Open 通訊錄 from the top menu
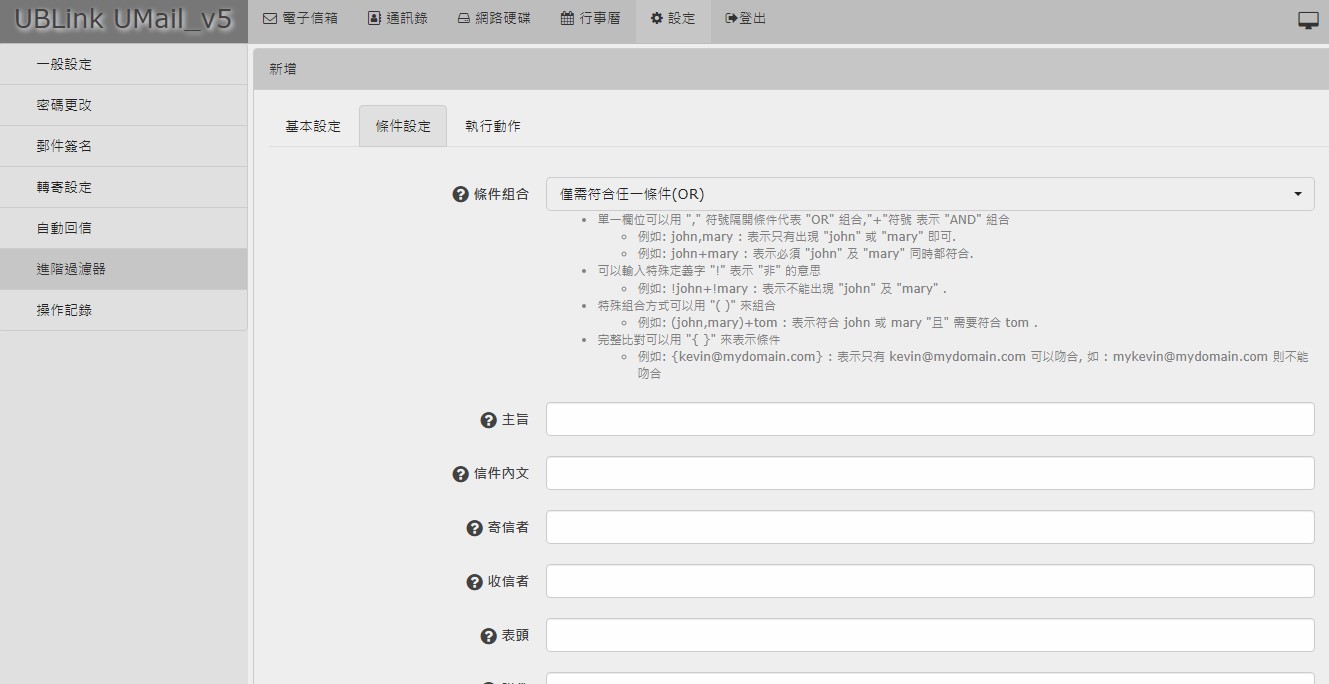This screenshot has width=1329, height=684. pyautogui.click(x=397, y=19)
